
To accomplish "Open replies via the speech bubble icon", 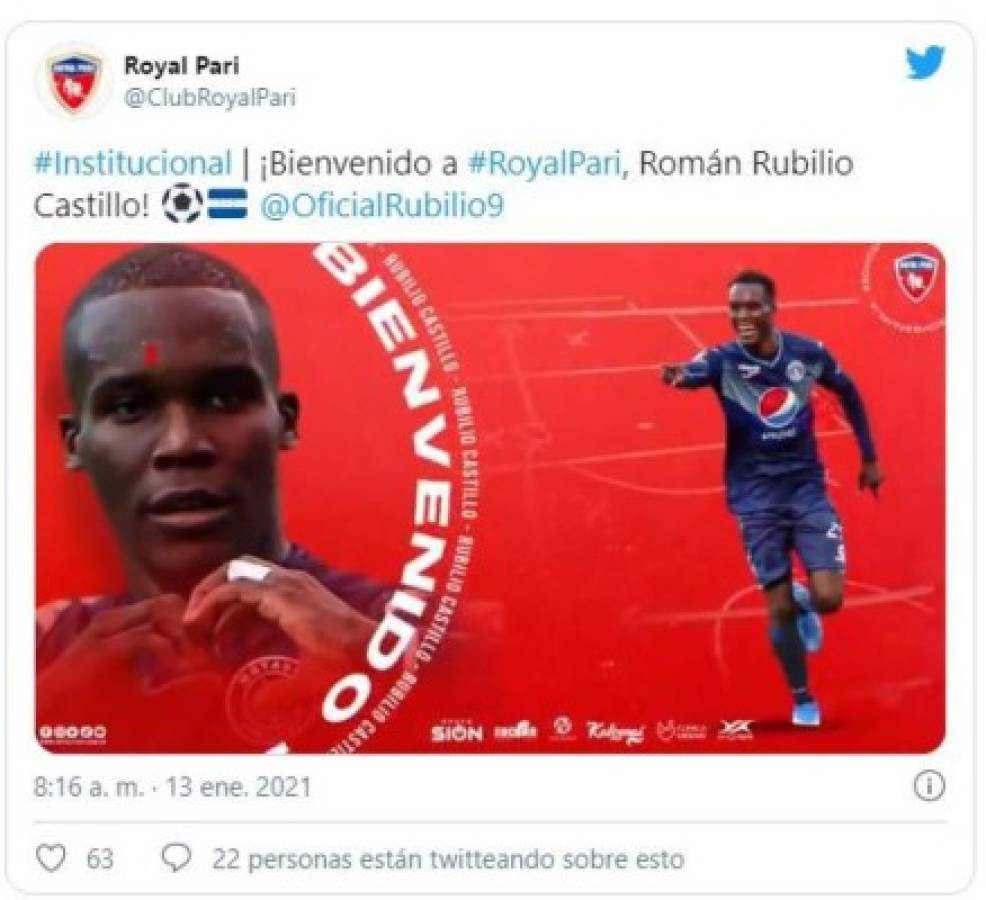I will 177,858.
